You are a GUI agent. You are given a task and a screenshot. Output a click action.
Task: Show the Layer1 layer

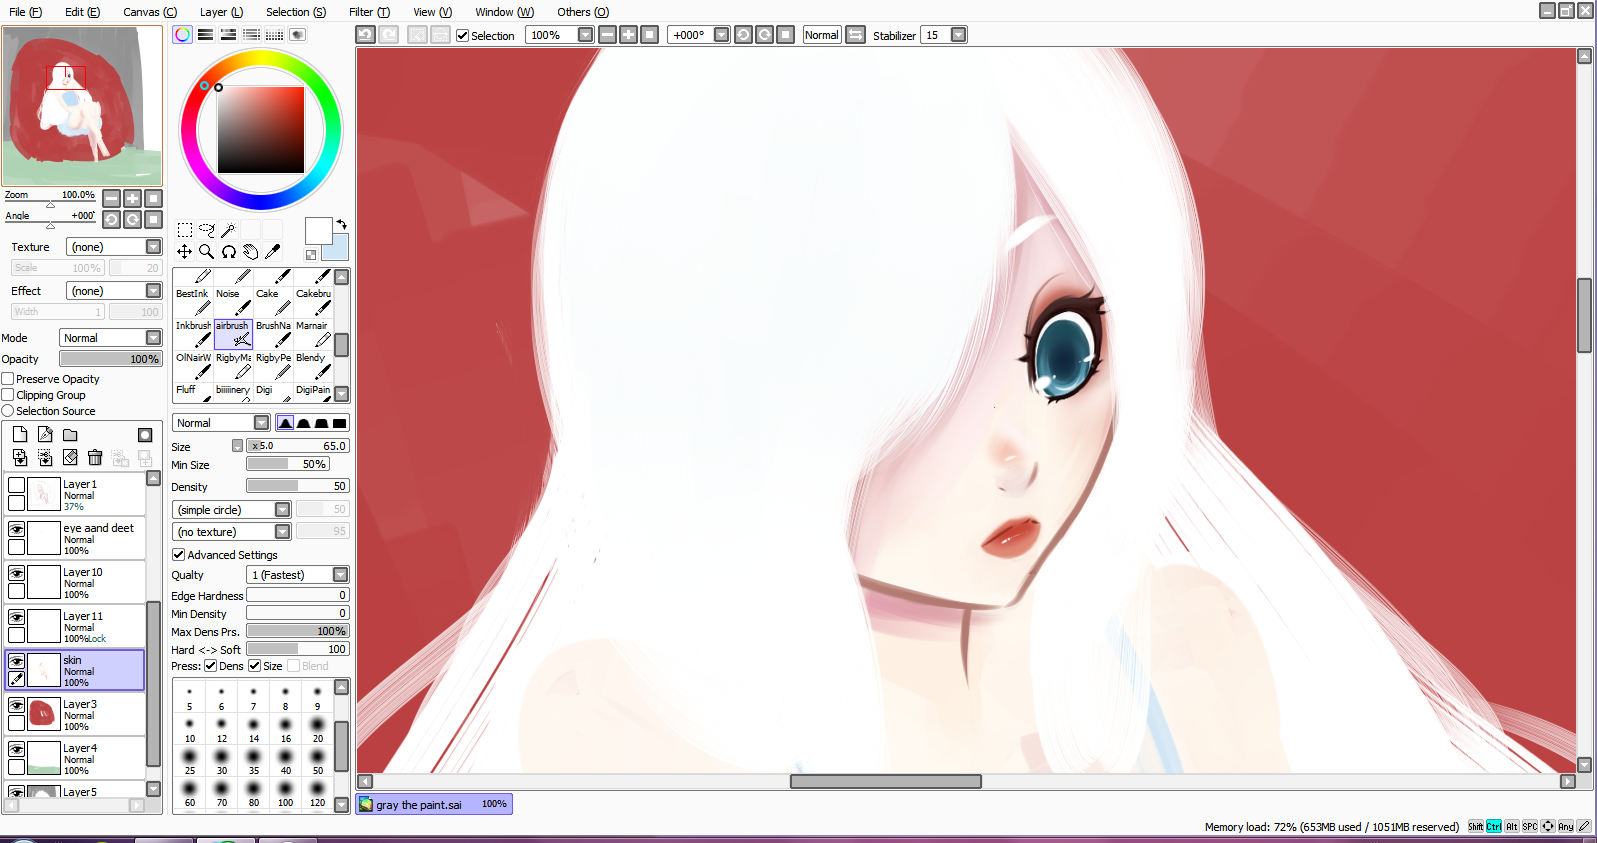[17, 485]
